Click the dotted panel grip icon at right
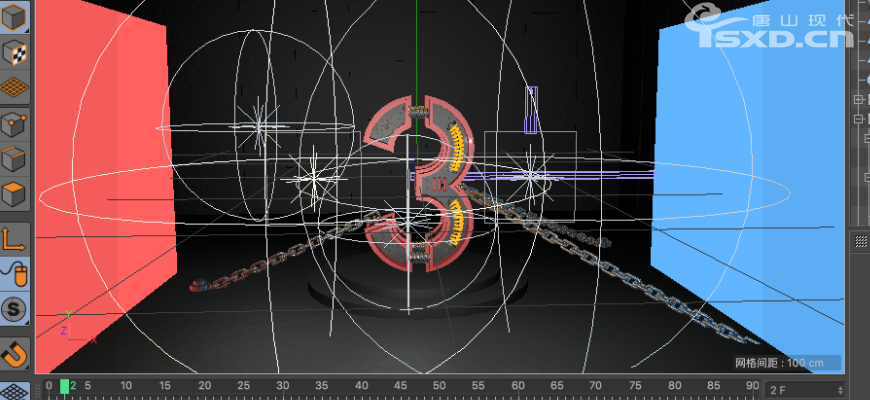The height and width of the screenshot is (400, 870). click(x=859, y=242)
